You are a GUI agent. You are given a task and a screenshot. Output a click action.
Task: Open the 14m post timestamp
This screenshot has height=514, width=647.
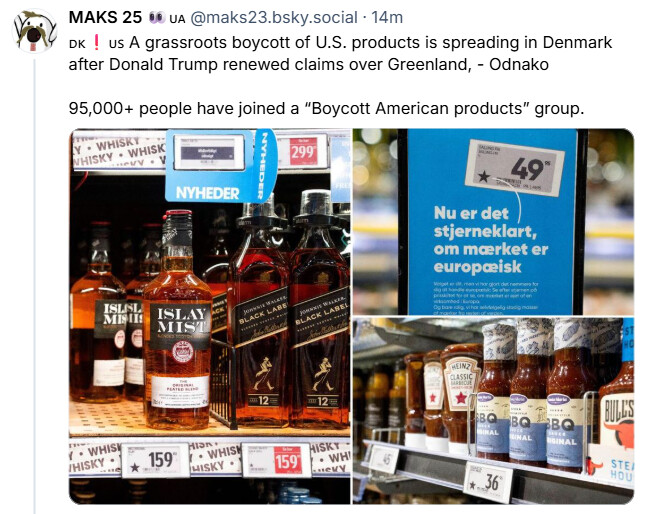tap(387, 17)
